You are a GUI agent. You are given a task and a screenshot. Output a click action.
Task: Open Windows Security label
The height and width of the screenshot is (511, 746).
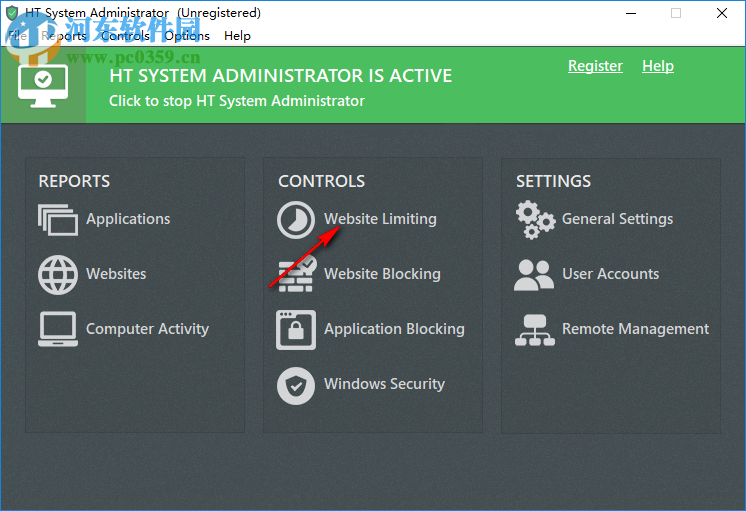384,384
